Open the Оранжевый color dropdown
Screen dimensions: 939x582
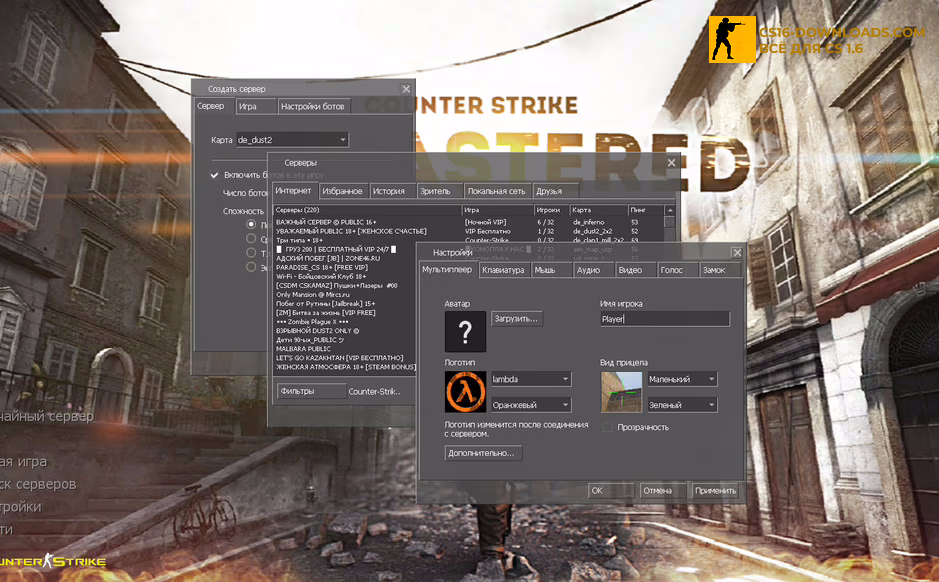click(531, 405)
